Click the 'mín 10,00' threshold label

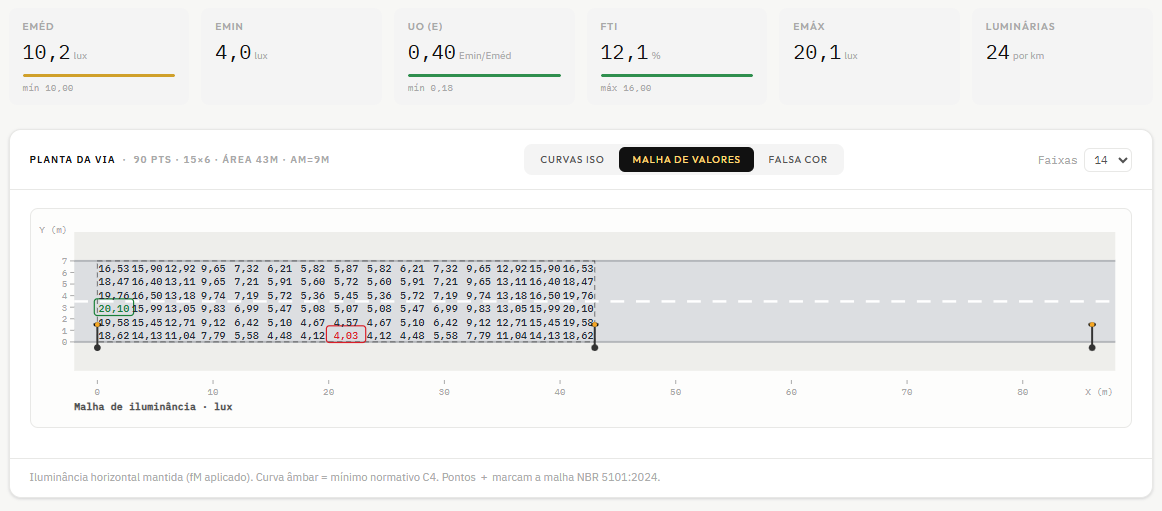[x=47, y=88]
